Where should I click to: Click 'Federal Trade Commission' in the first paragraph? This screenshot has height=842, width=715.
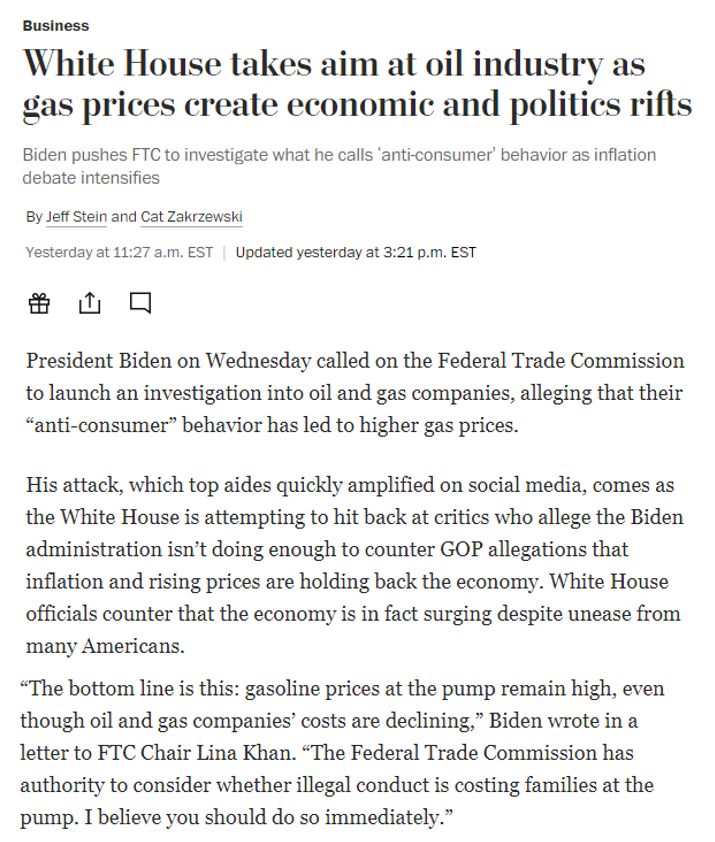pos(561,360)
